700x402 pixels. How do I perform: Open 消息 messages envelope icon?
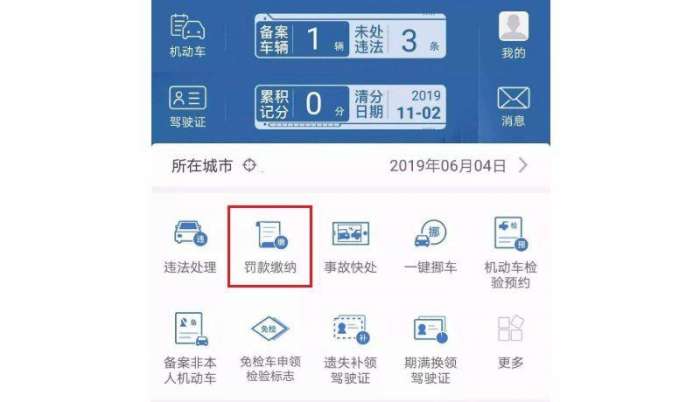[513, 107]
